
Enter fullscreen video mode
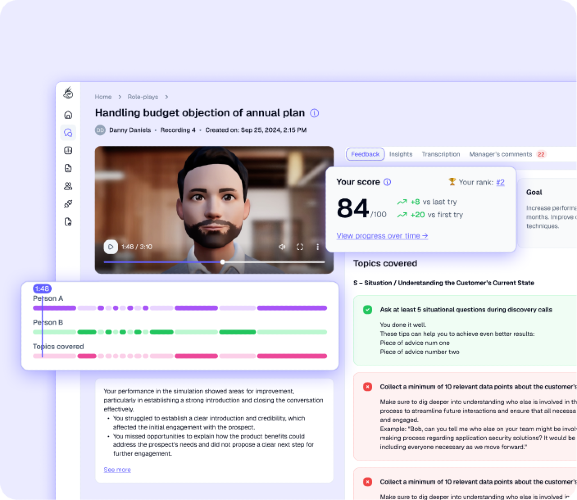[300, 247]
